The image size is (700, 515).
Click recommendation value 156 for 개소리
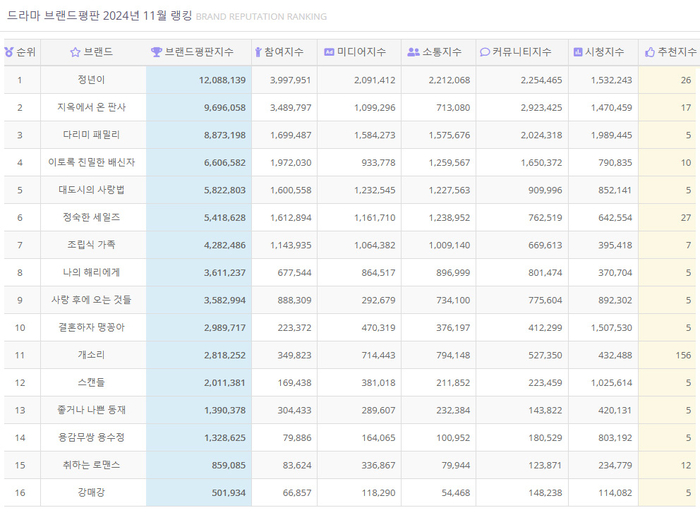pyautogui.click(x=683, y=355)
